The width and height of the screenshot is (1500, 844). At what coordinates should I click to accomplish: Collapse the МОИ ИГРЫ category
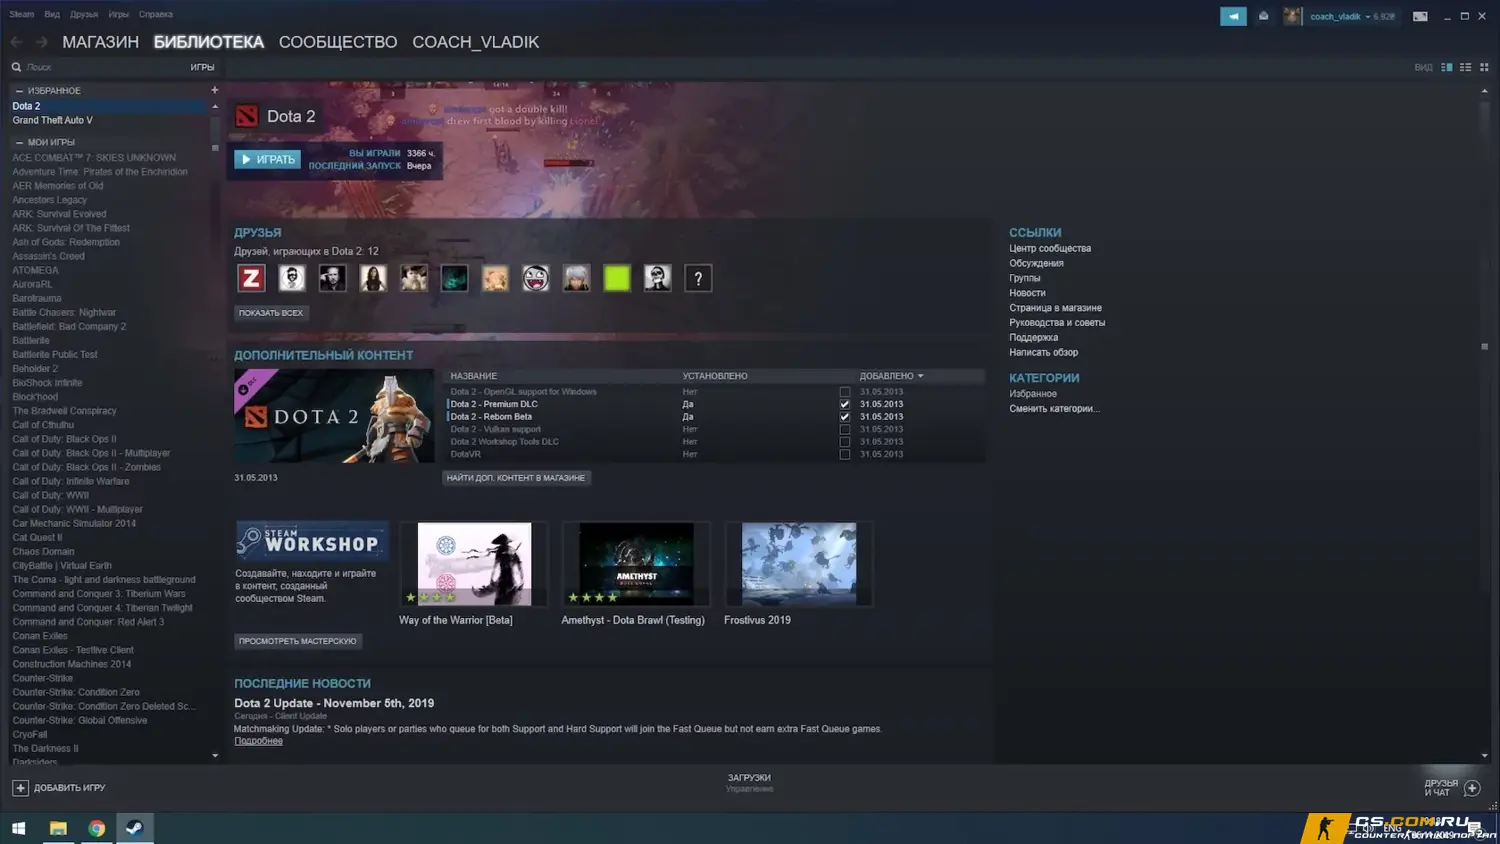(19, 143)
